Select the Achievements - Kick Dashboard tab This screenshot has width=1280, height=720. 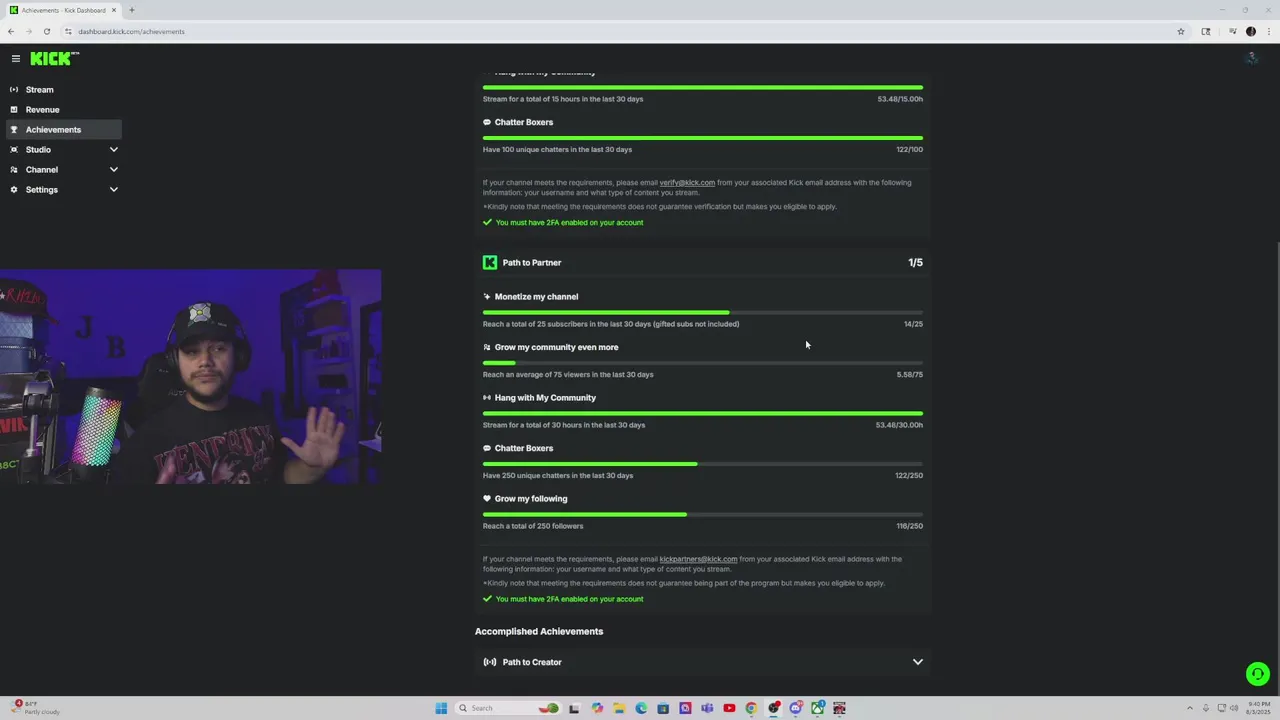click(x=63, y=10)
